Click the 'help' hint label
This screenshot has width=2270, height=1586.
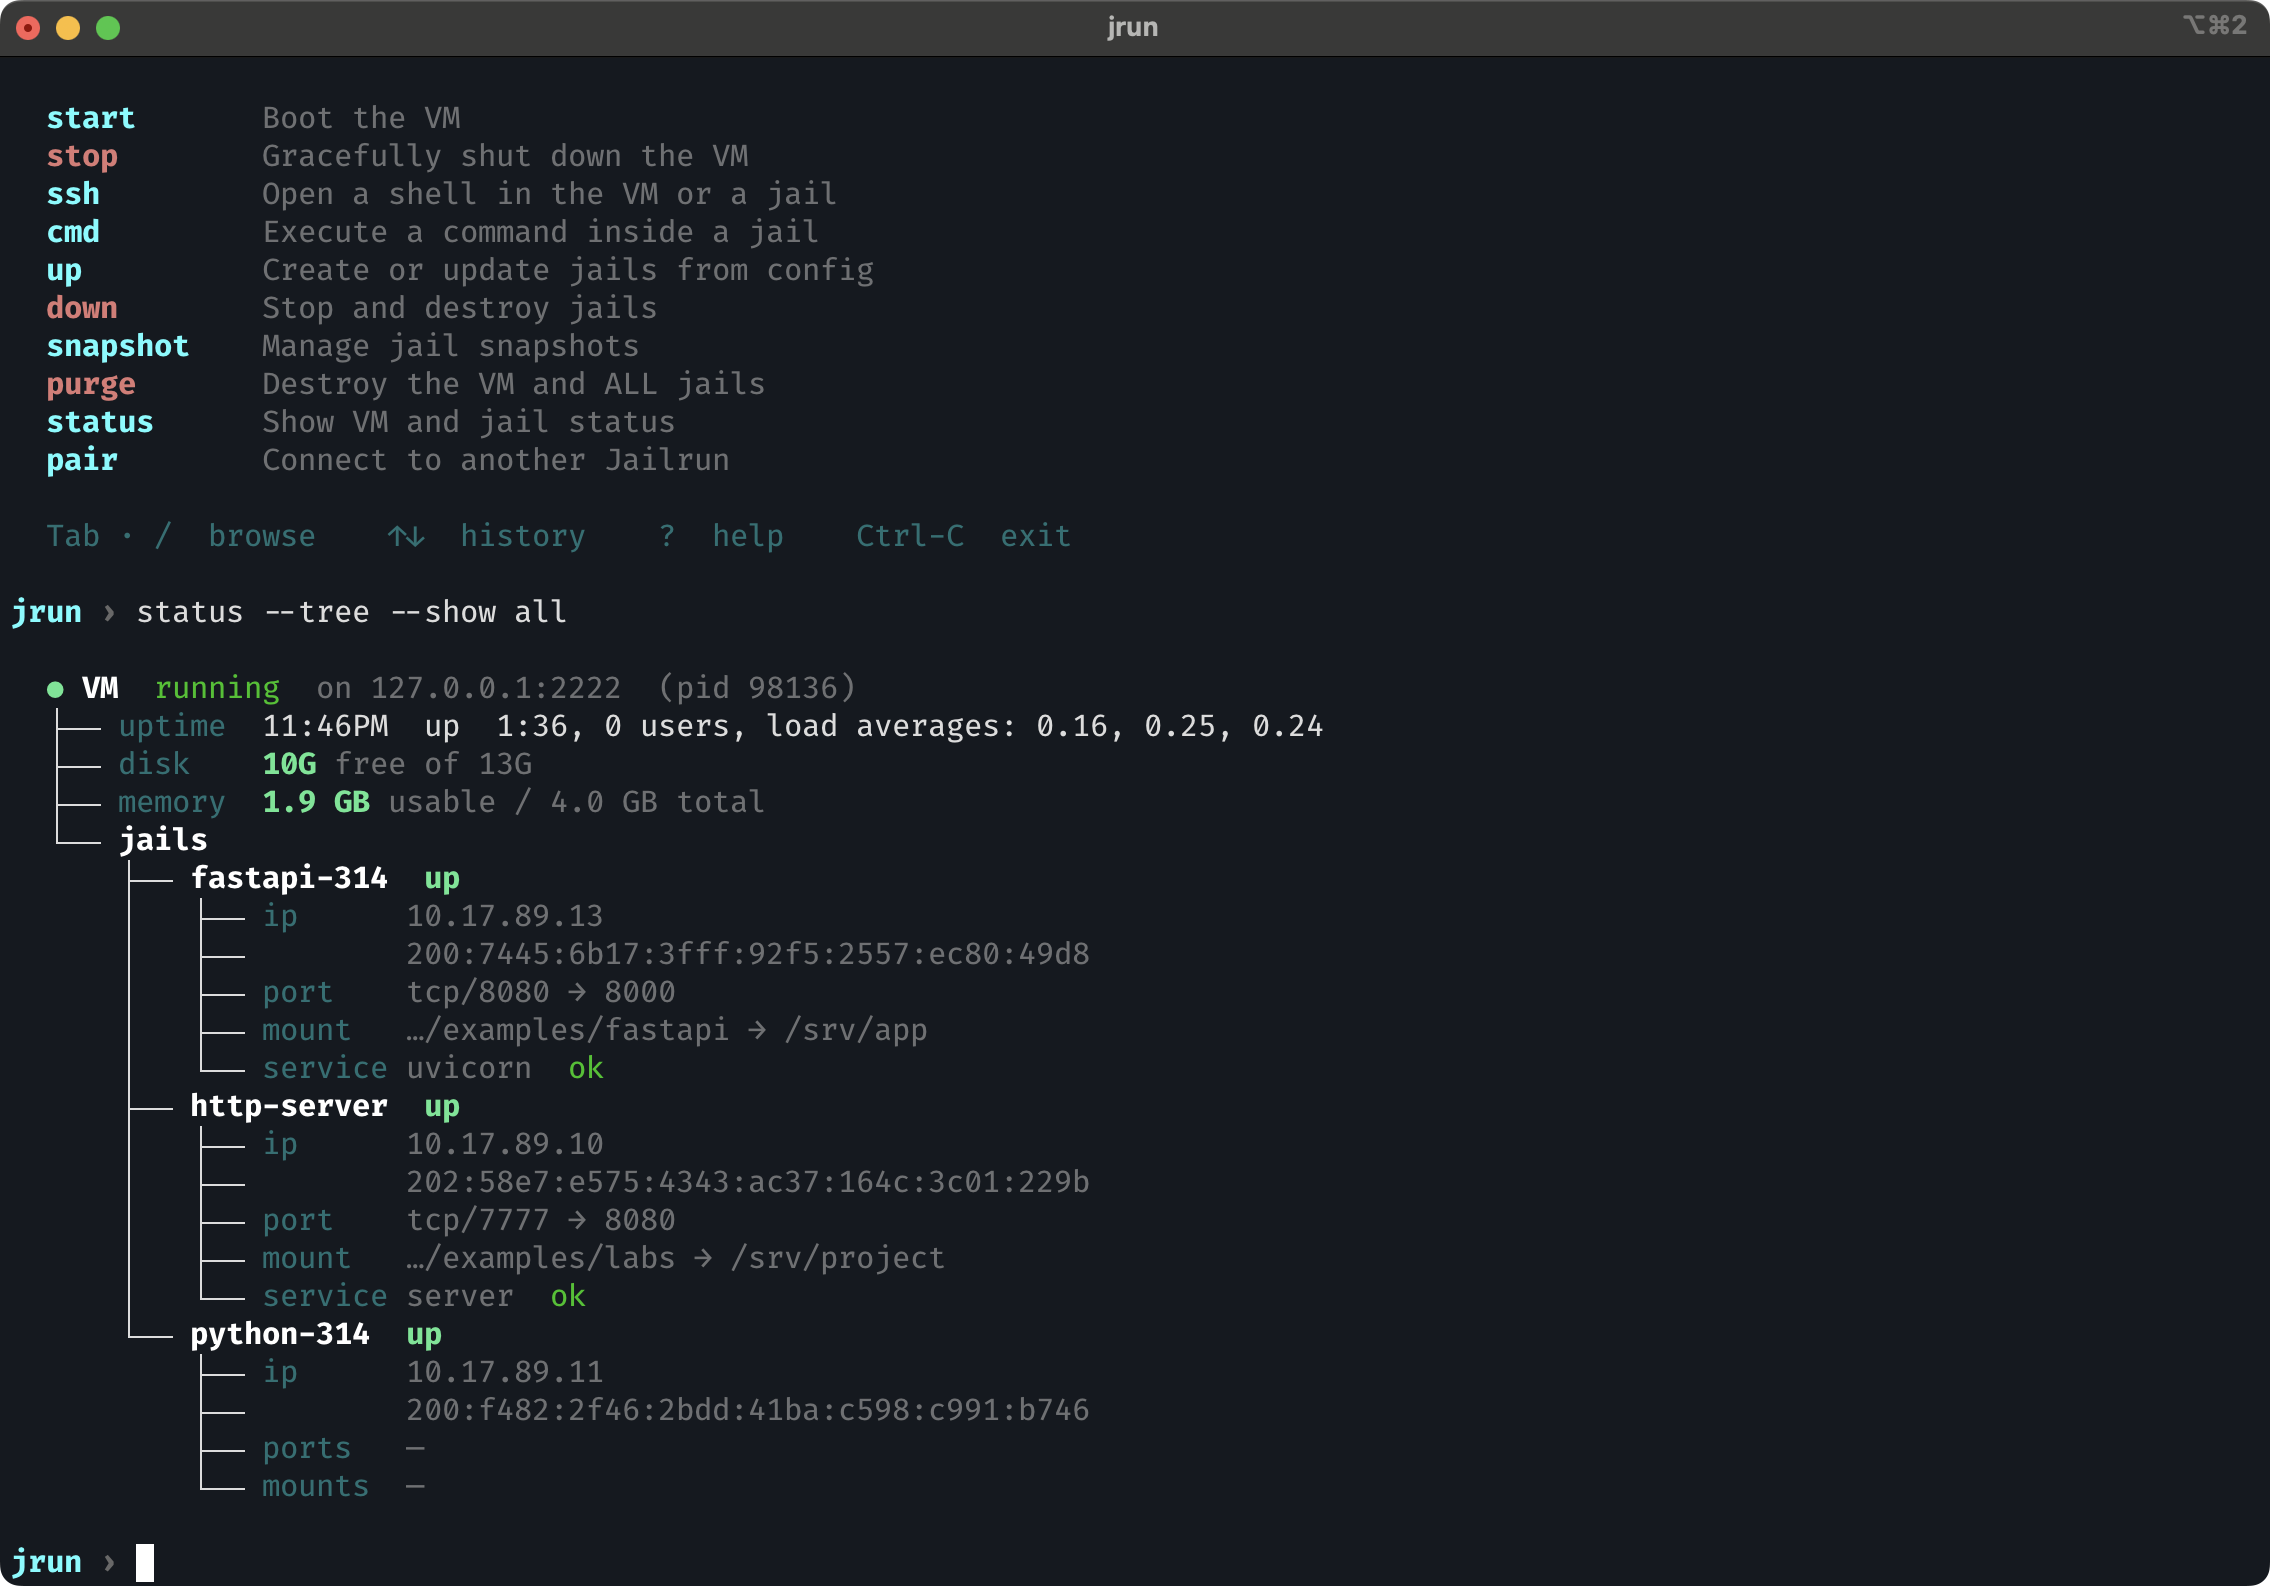tap(748, 537)
